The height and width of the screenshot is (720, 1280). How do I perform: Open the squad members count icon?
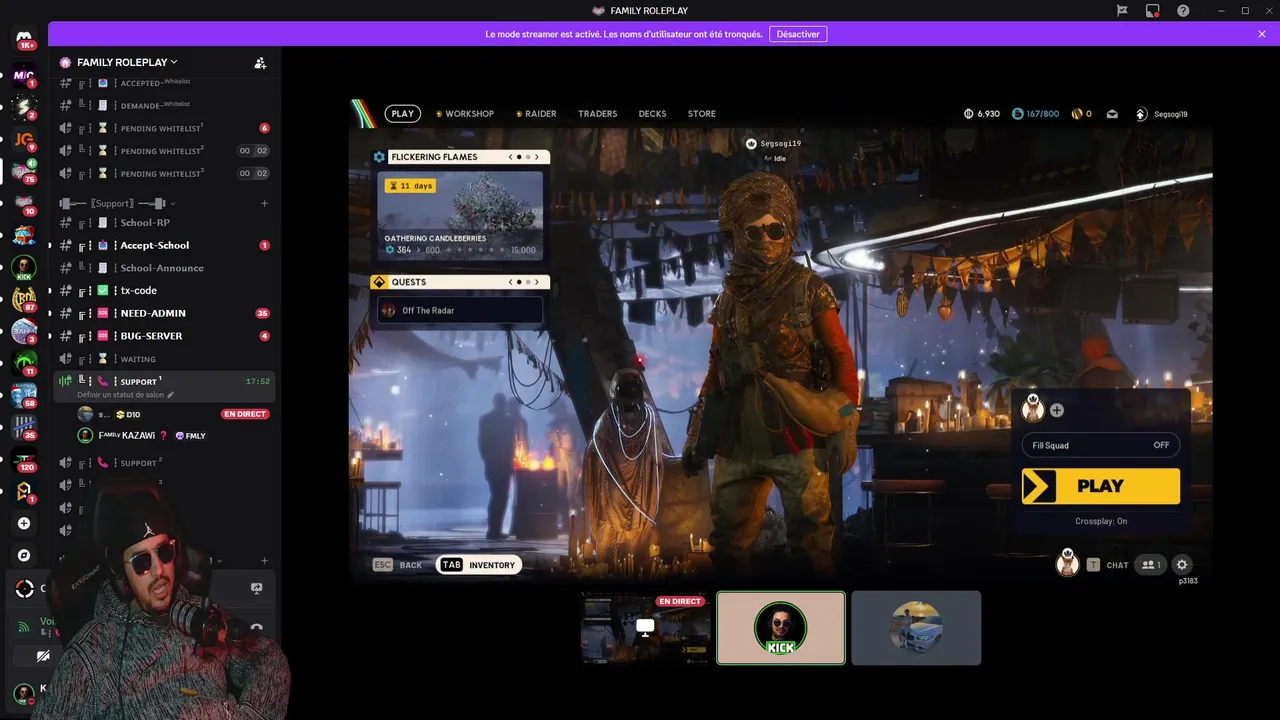pyautogui.click(x=1150, y=565)
